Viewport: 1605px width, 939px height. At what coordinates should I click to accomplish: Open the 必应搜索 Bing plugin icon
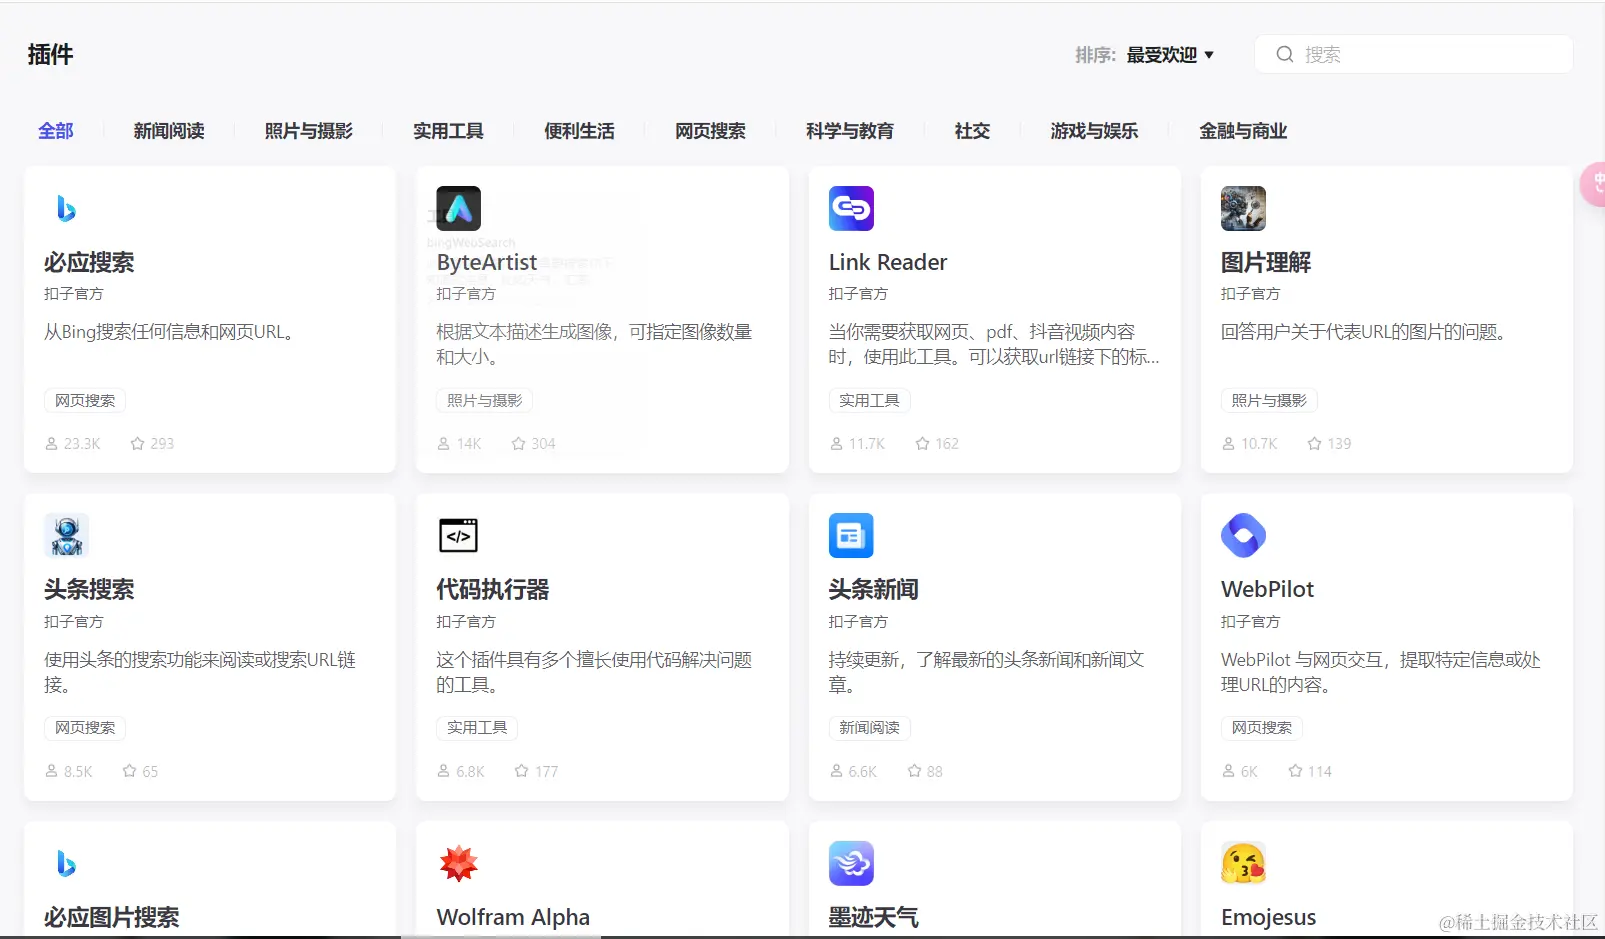[x=66, y=208]
